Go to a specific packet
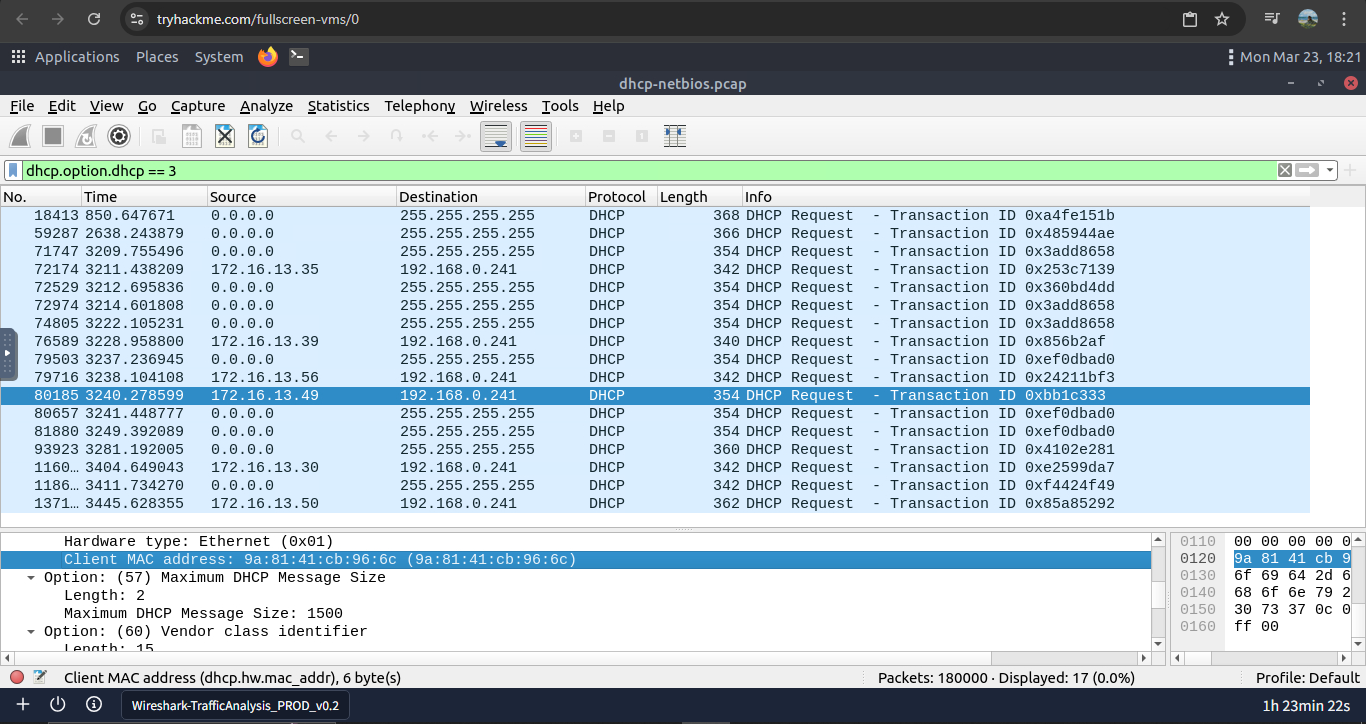 coord(397,136)
